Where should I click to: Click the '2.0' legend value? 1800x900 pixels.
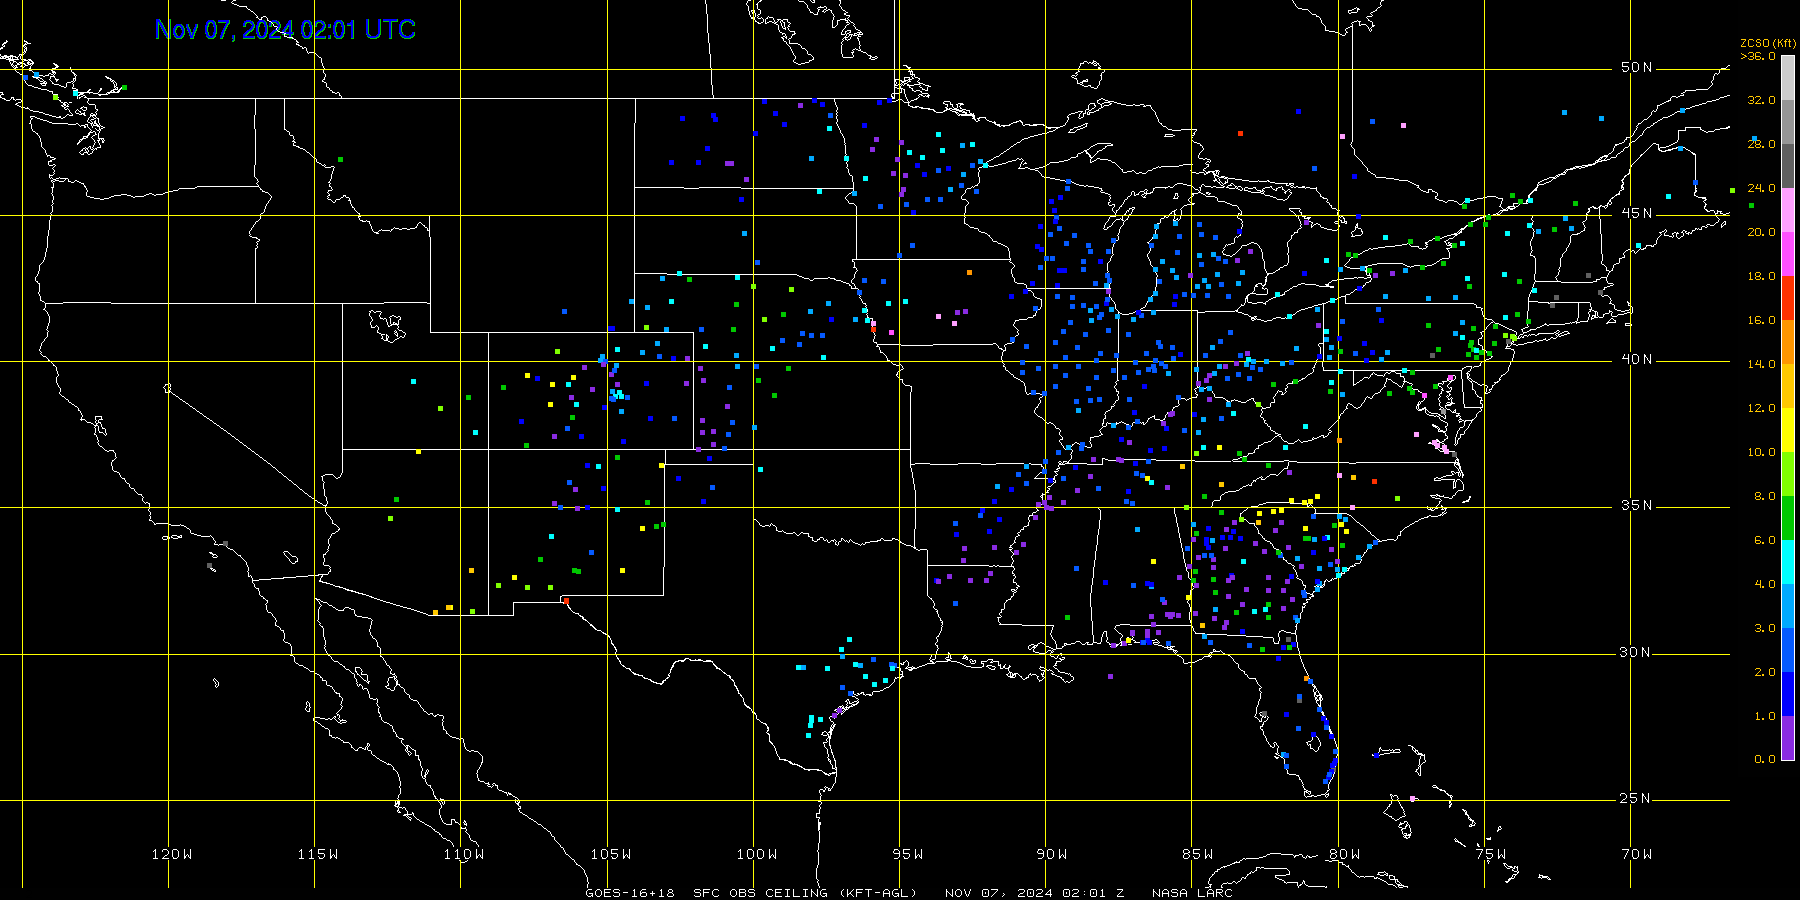tap(1765, 672)
